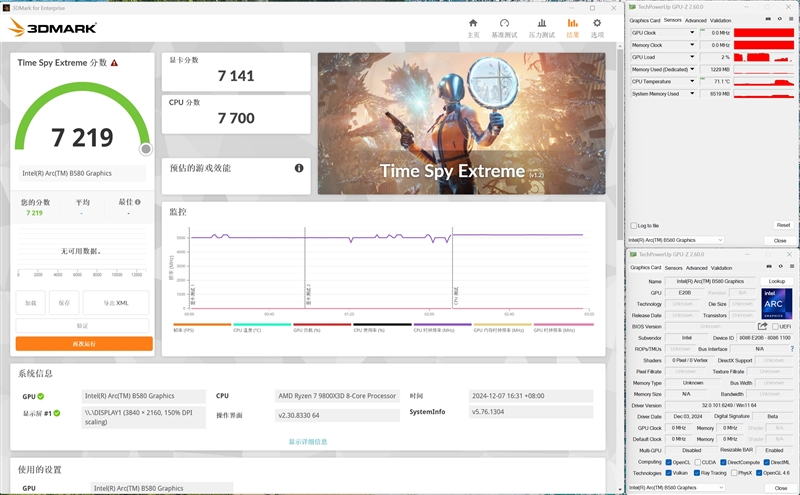Open Memory Clock sensor dropdown arrow
This screenshot has width=800, height=495.
point(692,45)
